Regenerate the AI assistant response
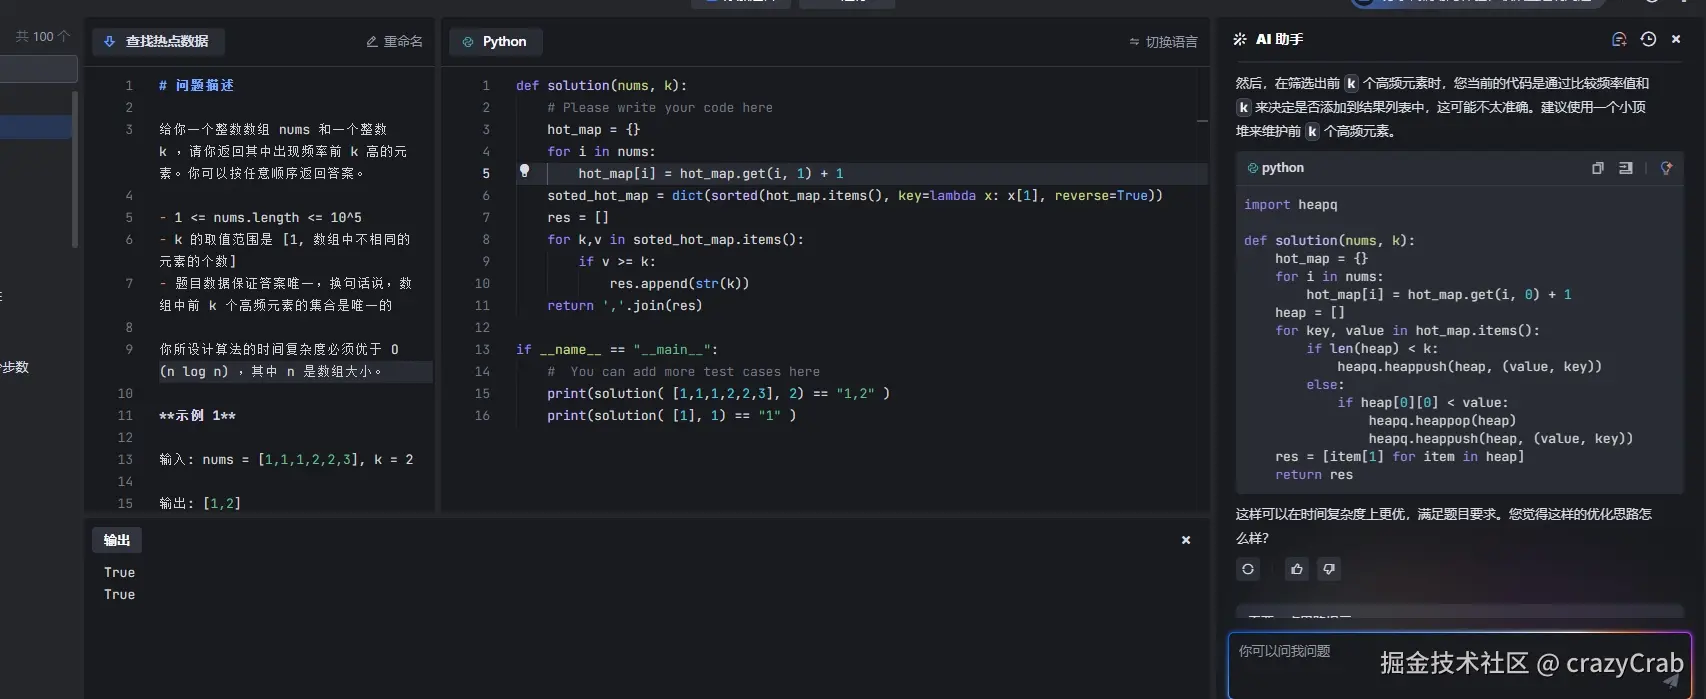The width and height of the screenshot is (1706, 699). (x=1248, y=569)
